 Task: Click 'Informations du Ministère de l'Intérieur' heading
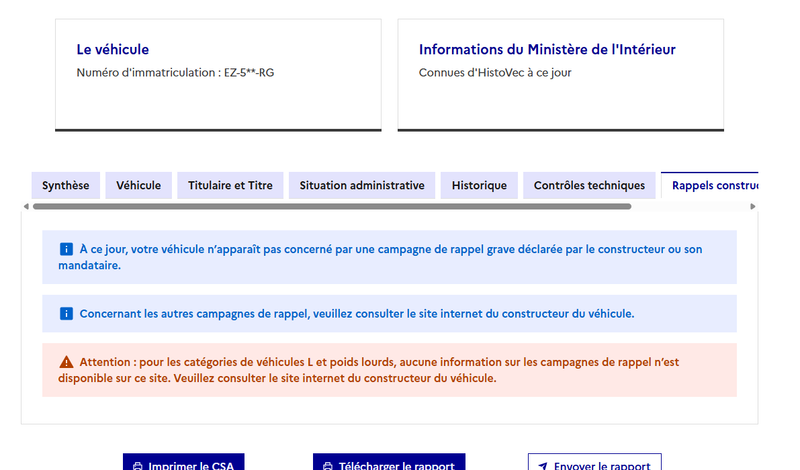click(x=547, y=50)
